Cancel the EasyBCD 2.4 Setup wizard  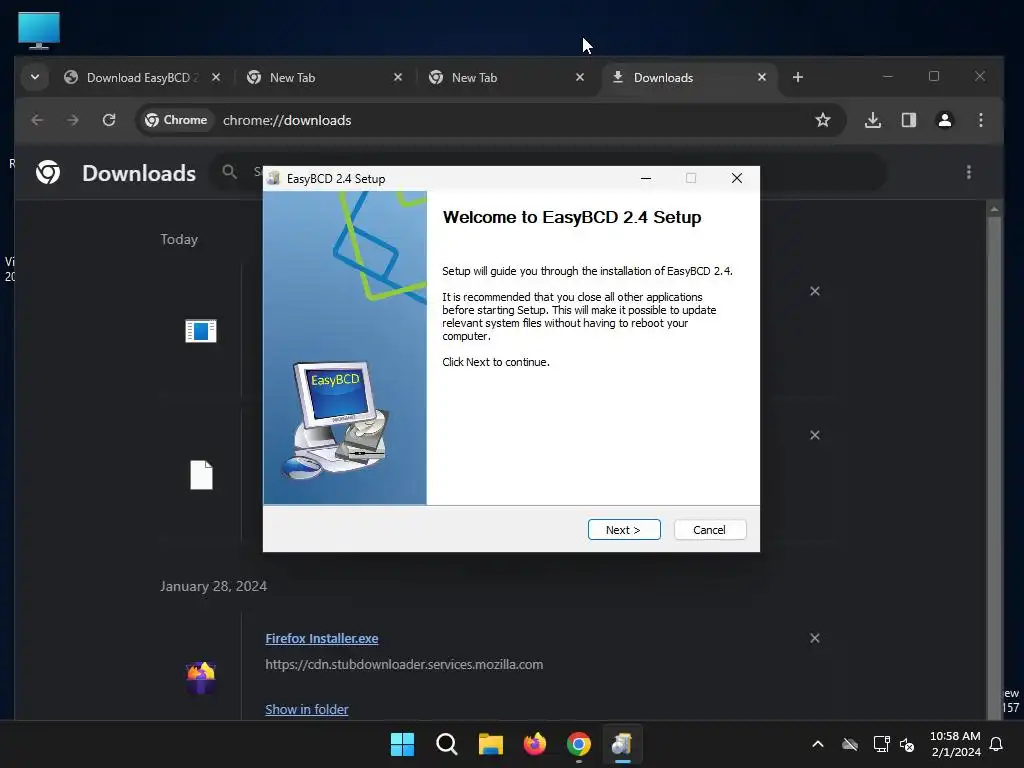click(x=709, y=530)
